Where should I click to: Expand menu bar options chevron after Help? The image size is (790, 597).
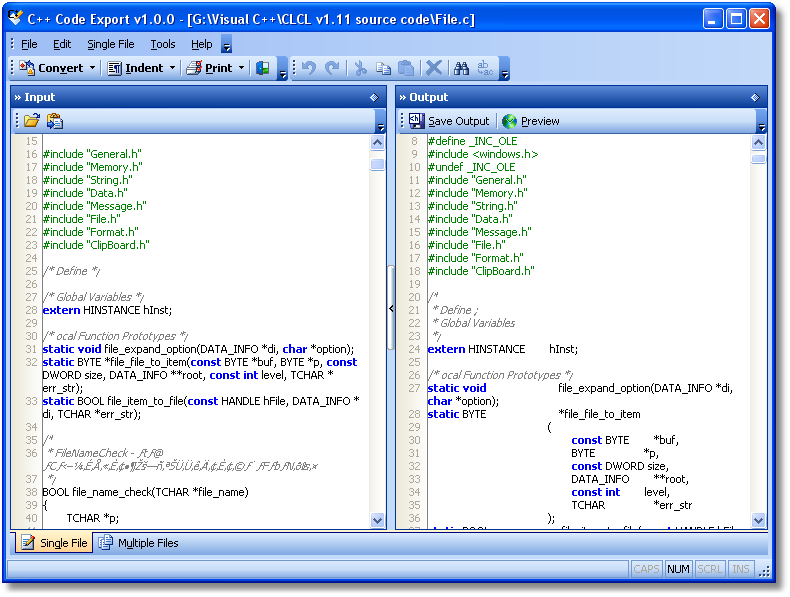[227, 45]
